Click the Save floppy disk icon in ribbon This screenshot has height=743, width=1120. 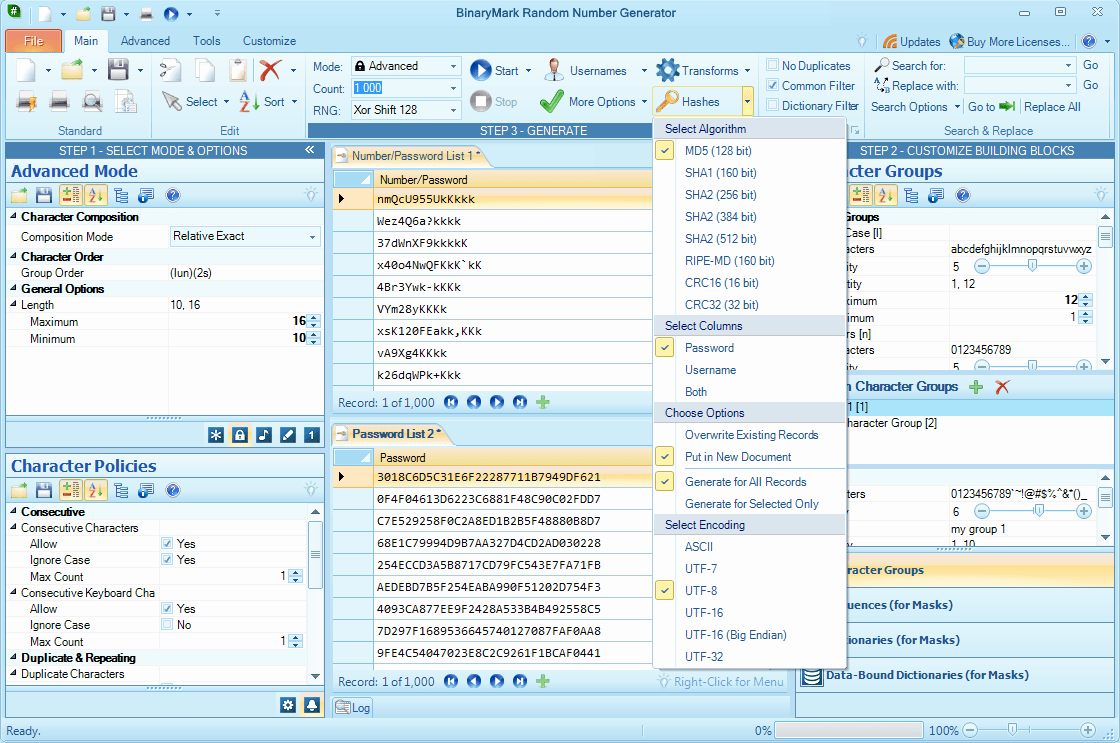[x=118, y=70]
